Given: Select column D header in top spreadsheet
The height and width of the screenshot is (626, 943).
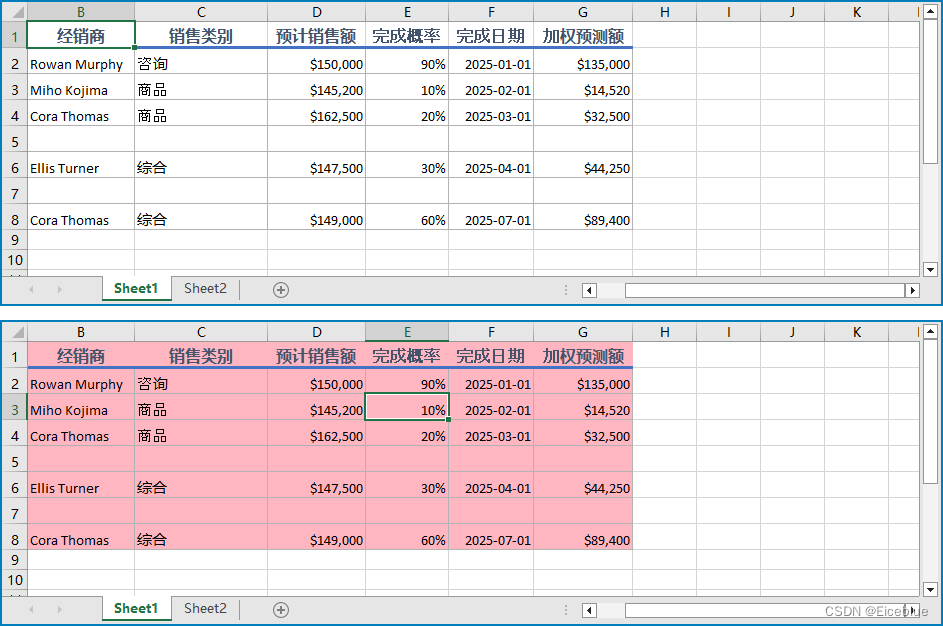Looking at the screenshot, I should tap(316, 12).
